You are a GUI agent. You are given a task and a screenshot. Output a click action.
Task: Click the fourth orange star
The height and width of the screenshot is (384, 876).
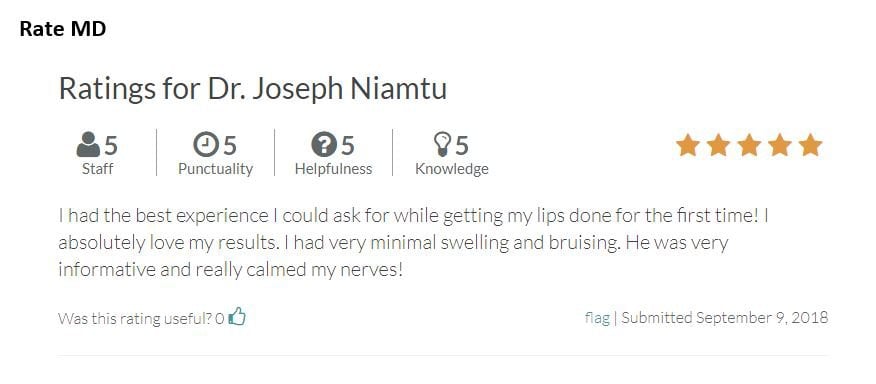click(x=780, y=145)
